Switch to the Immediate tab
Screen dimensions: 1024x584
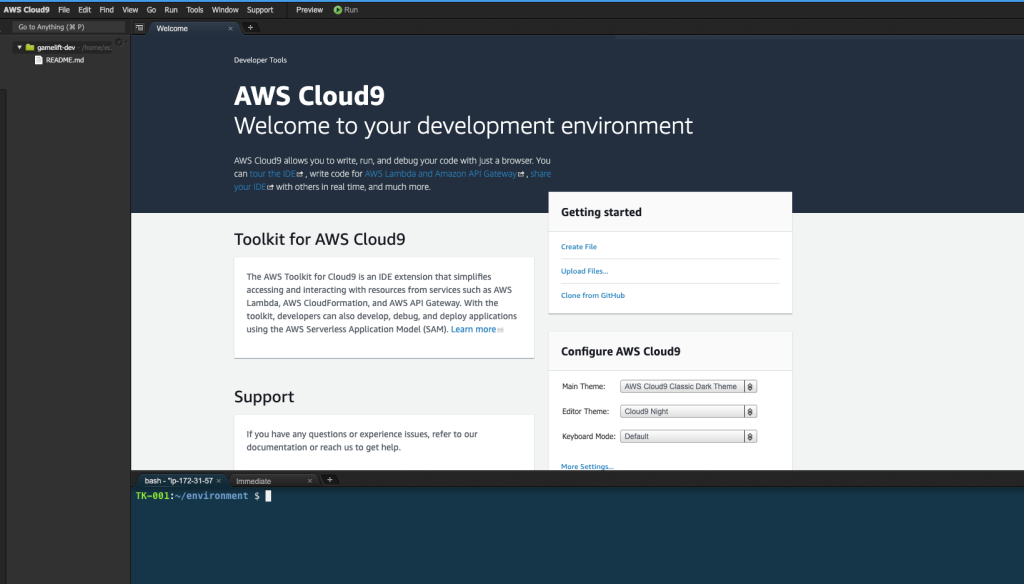coord(253,481)
